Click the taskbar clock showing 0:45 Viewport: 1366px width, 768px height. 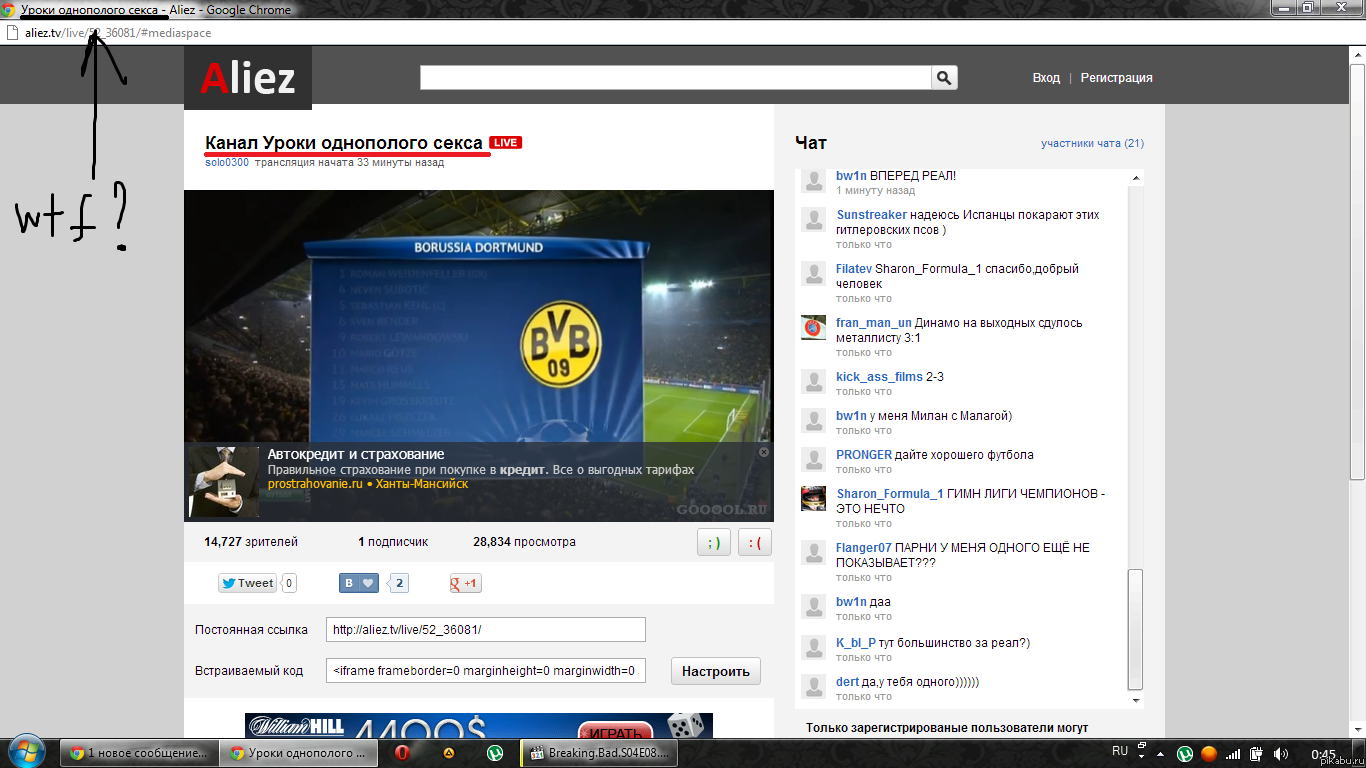(x=1323, y=753)
